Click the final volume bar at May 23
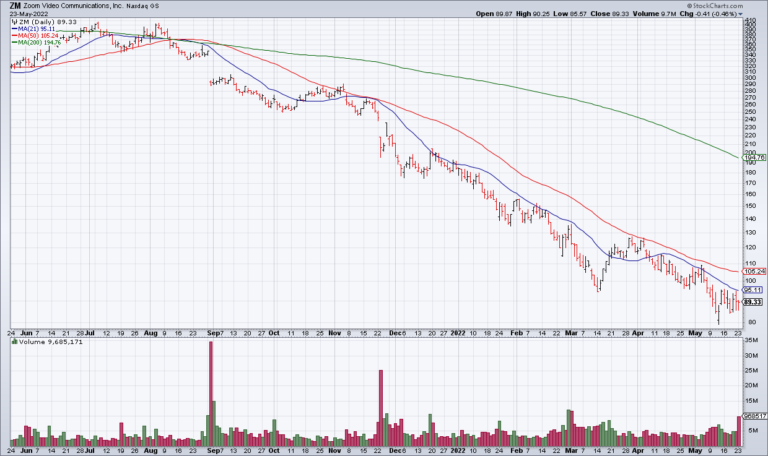The image size is (768, 456). (739, 431)
